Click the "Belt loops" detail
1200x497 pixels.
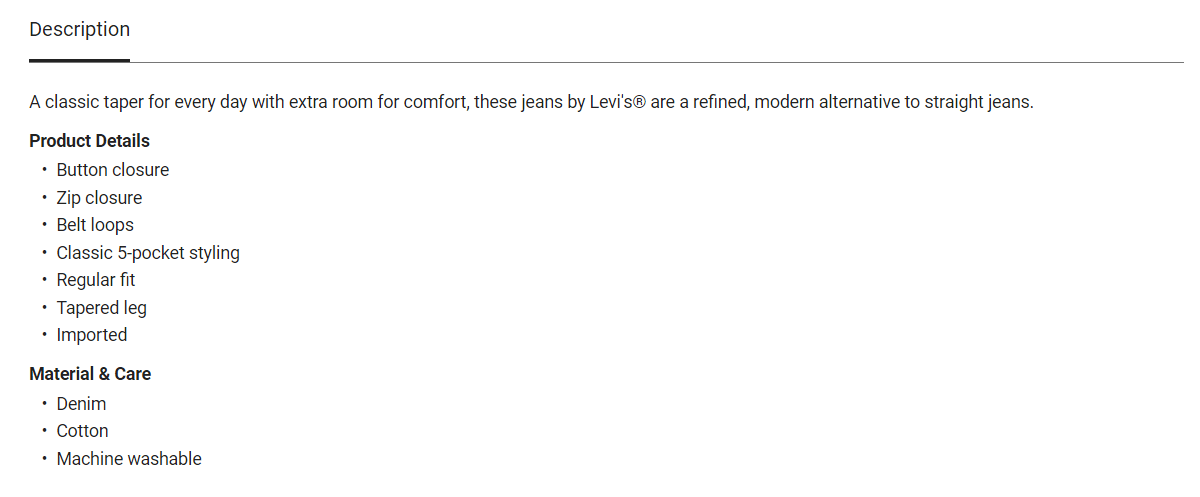click(x=95, y=225)
